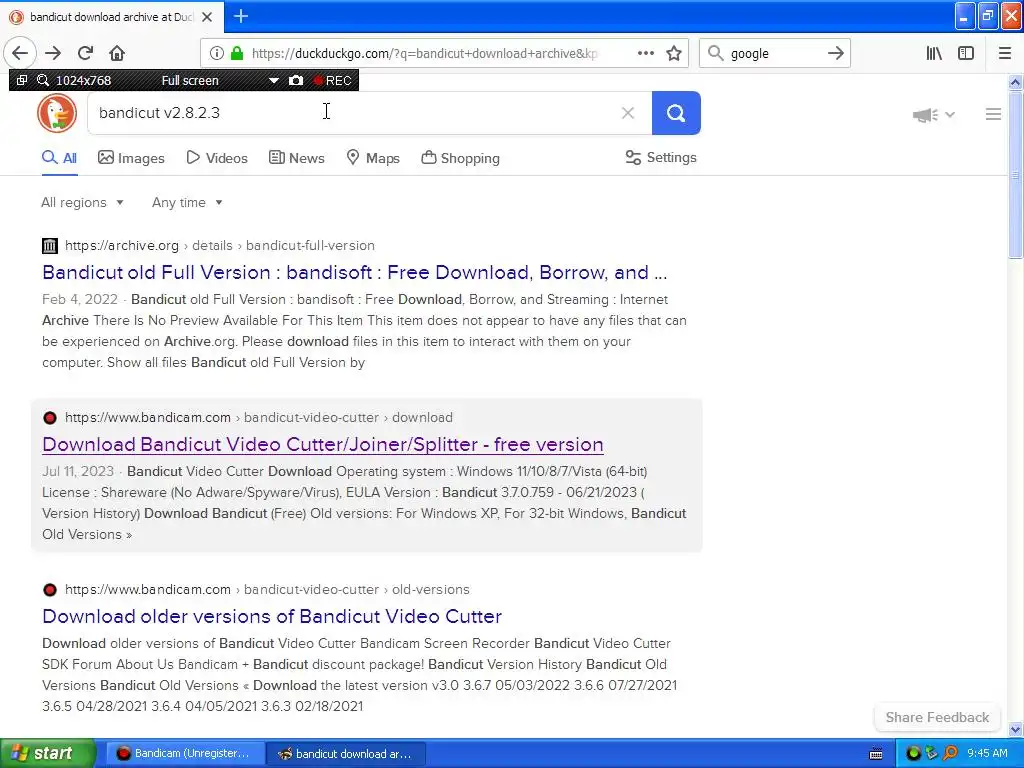Bookmark this page with the star
The width and height of the screenshot is (1024, 768).
[x=674, y=54]
